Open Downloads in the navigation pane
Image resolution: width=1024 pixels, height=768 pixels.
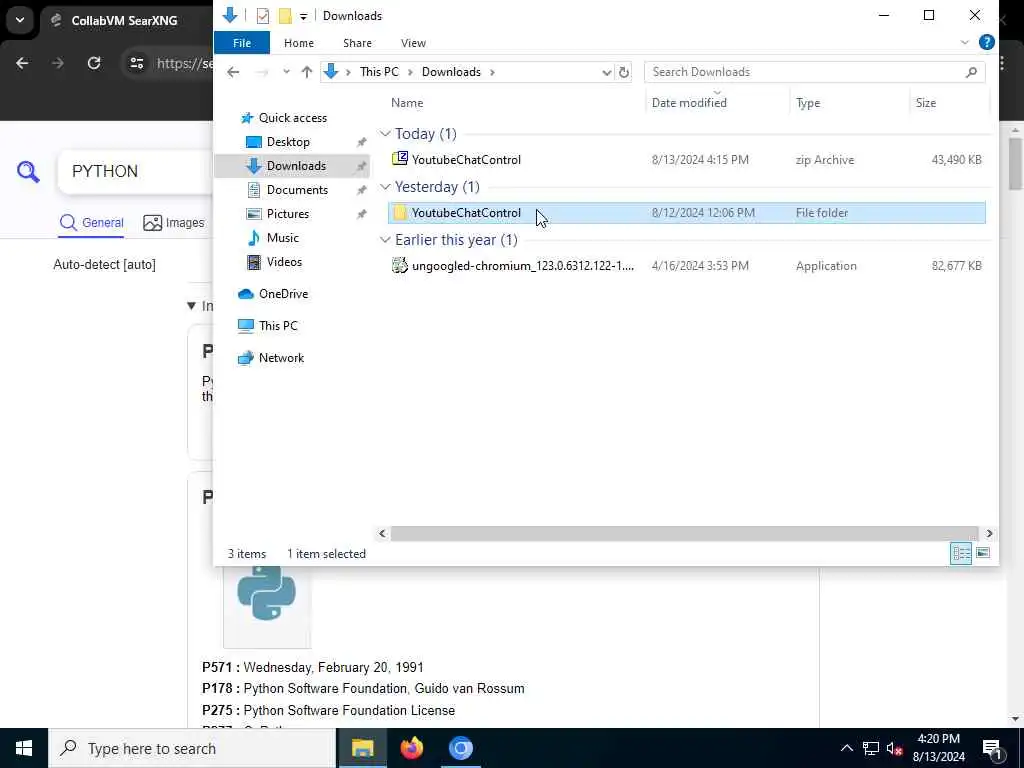click(296, 166)
